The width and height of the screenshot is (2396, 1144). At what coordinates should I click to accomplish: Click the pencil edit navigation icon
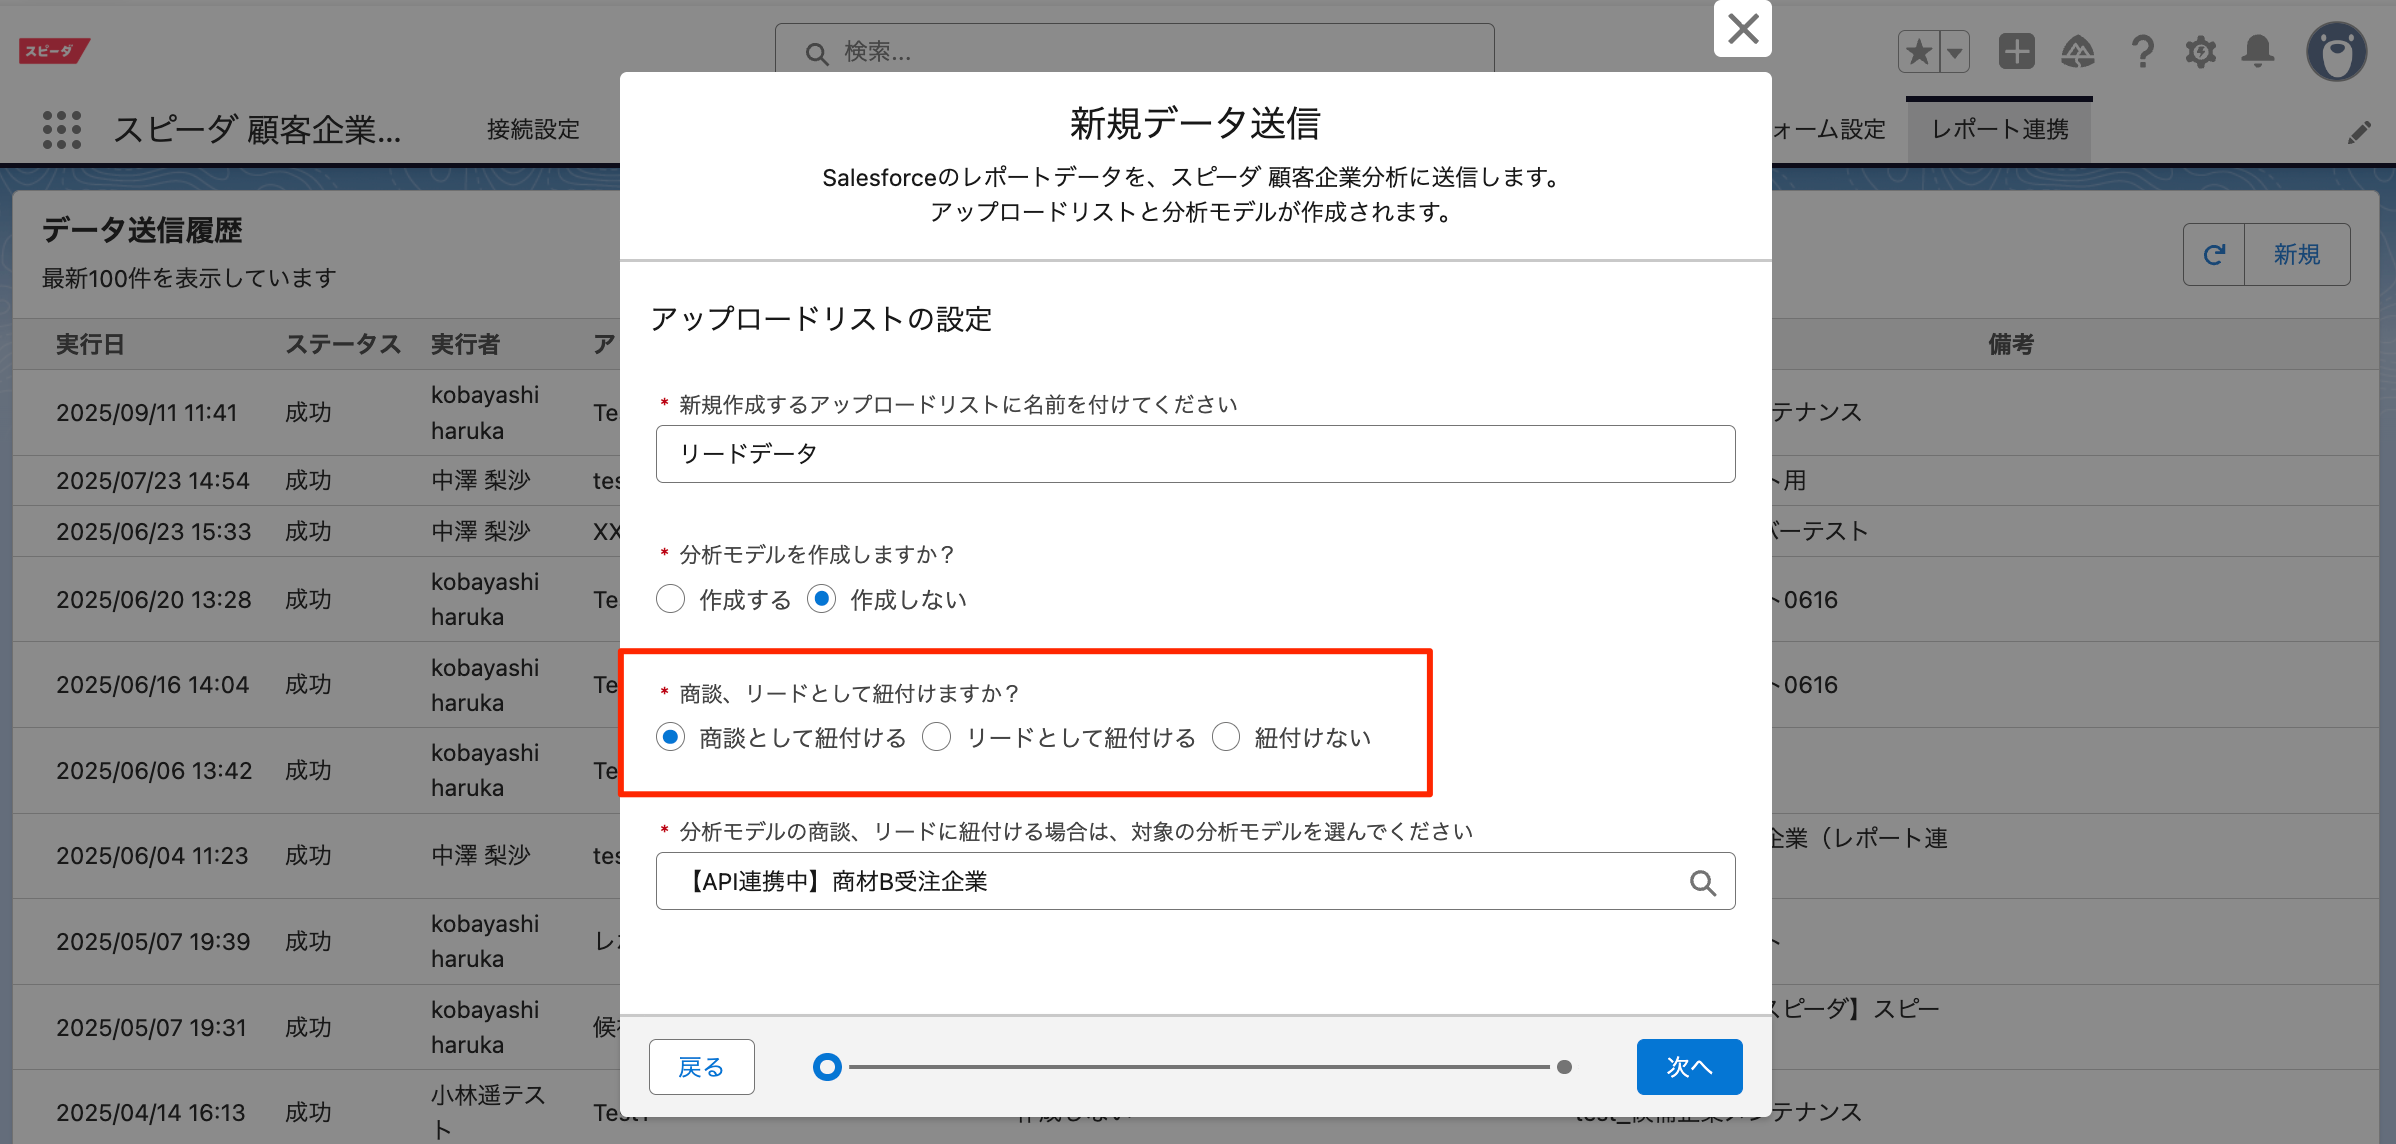pyautogui.click(x=2359, y=132)
